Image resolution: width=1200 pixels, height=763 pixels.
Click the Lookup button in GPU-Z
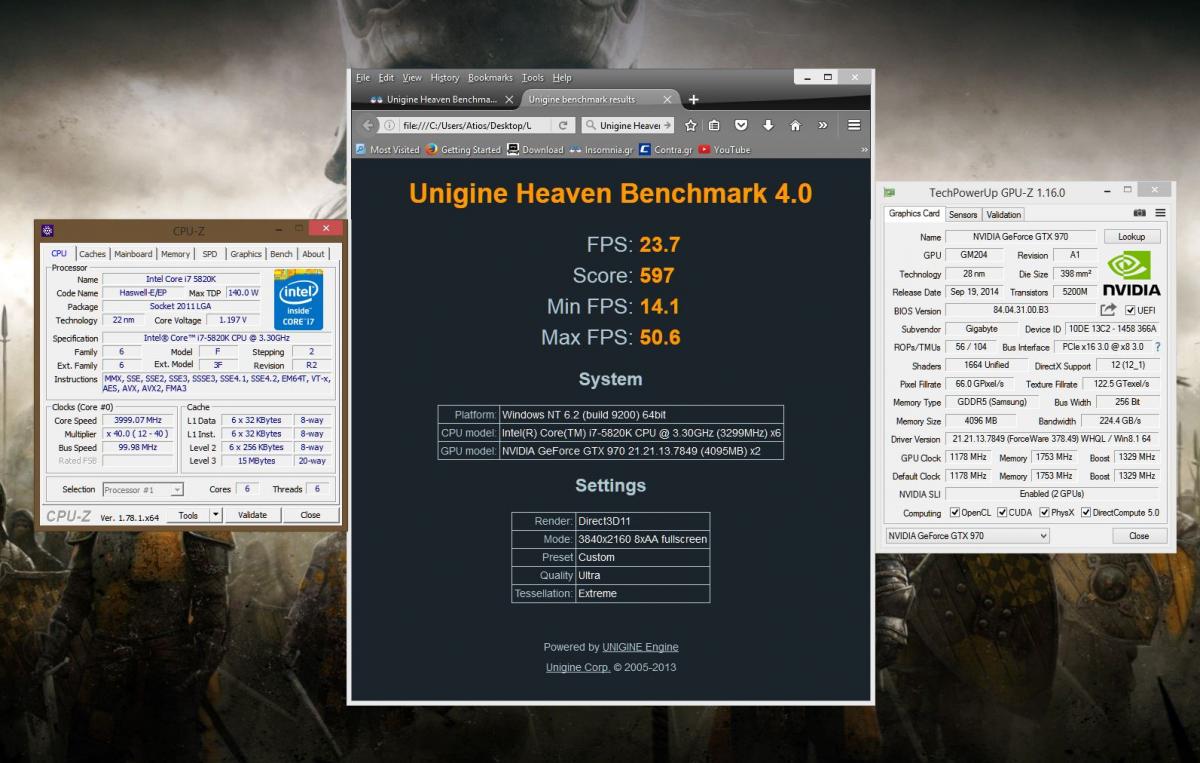tap(1132, 237)
